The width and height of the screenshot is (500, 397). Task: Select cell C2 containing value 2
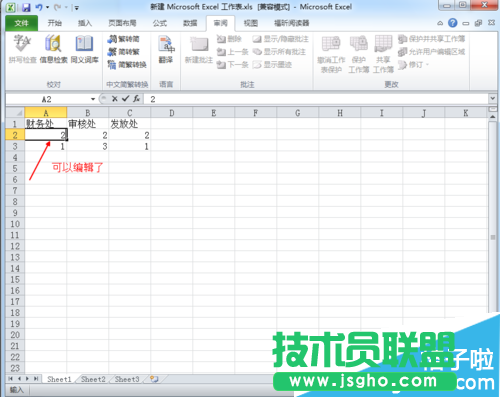130,135
